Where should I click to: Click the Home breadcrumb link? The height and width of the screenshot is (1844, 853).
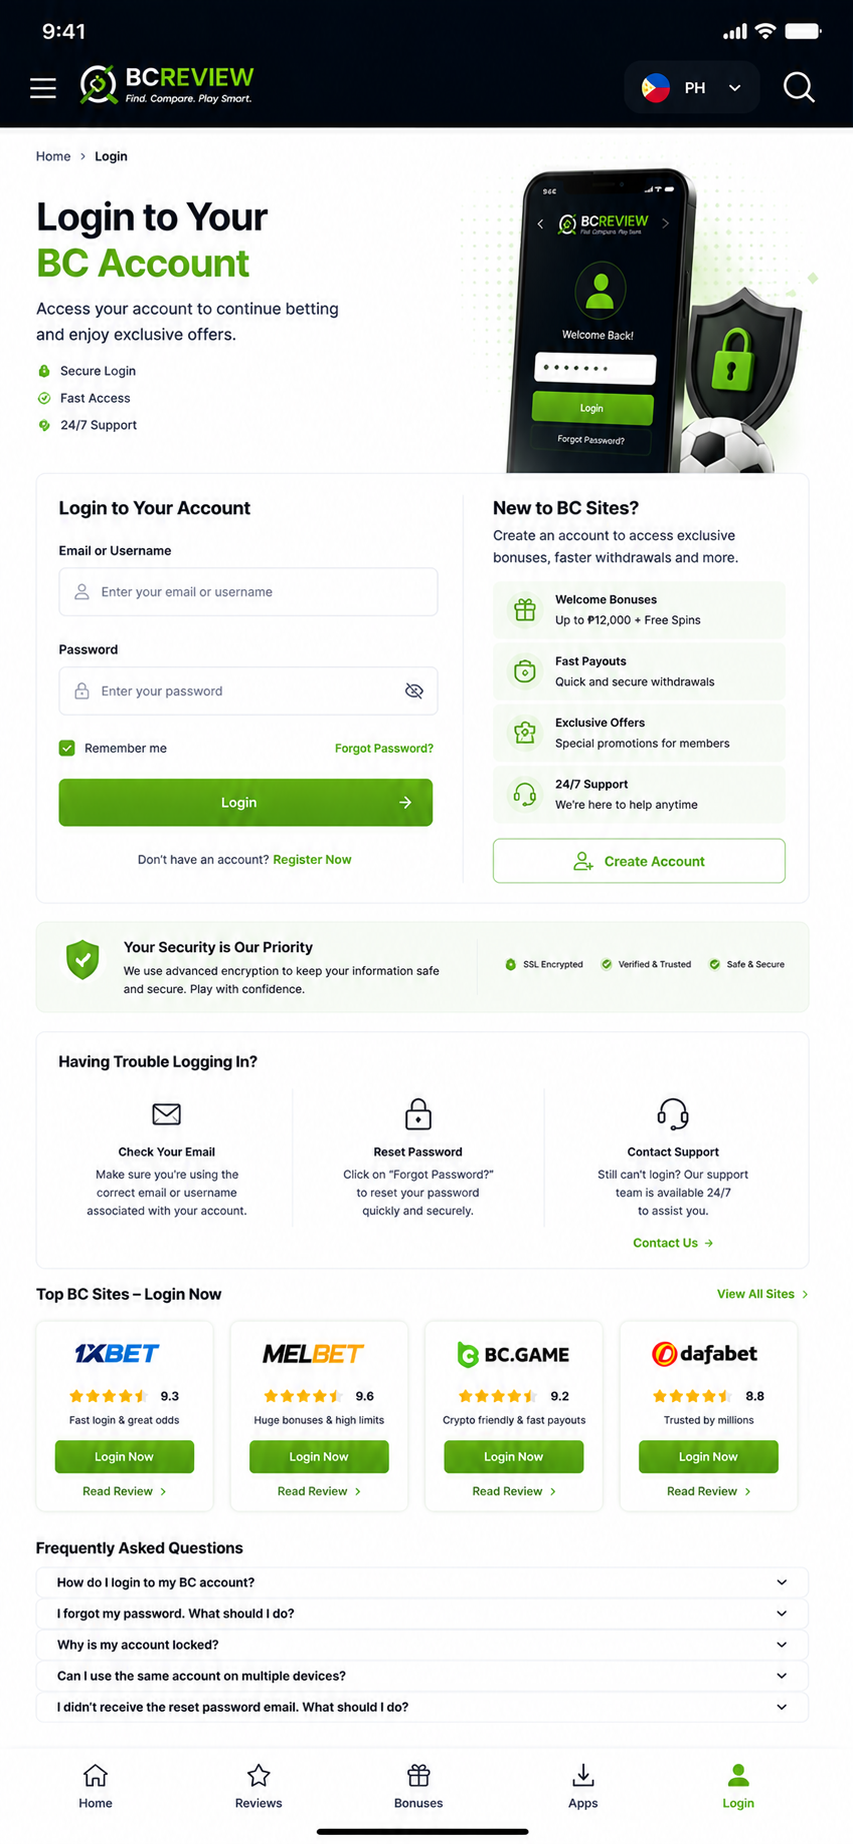[x=53, y=156]
